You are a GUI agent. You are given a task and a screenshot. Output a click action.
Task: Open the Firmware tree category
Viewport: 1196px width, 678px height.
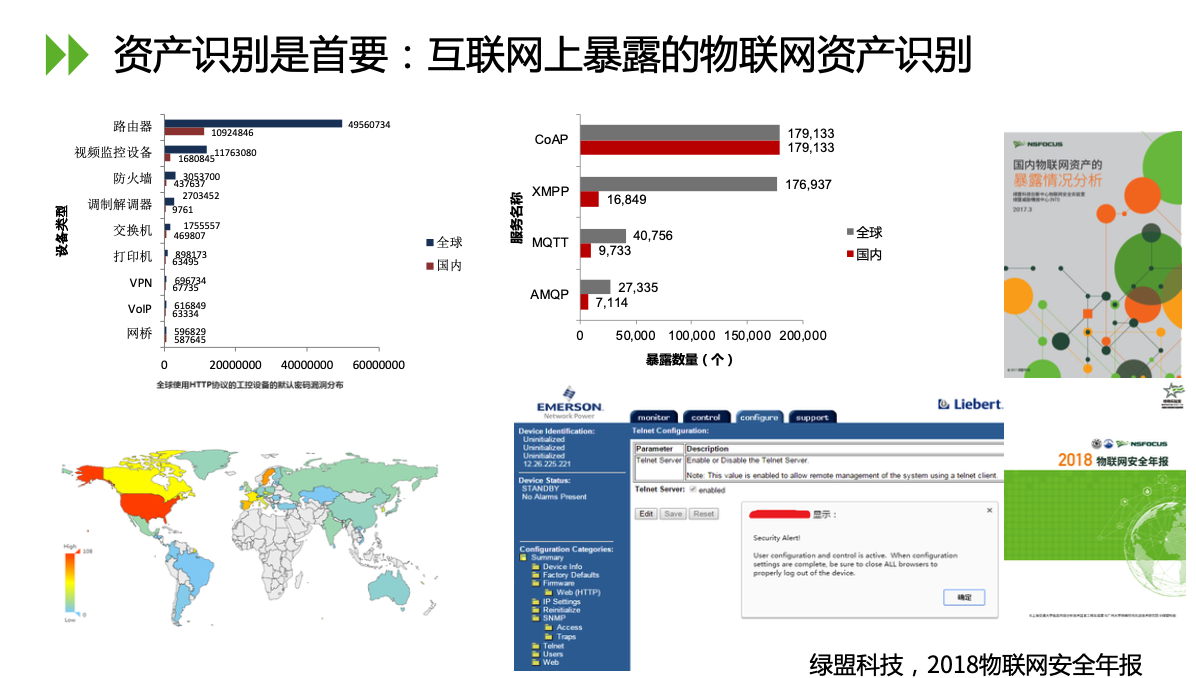tap(559, 584)
